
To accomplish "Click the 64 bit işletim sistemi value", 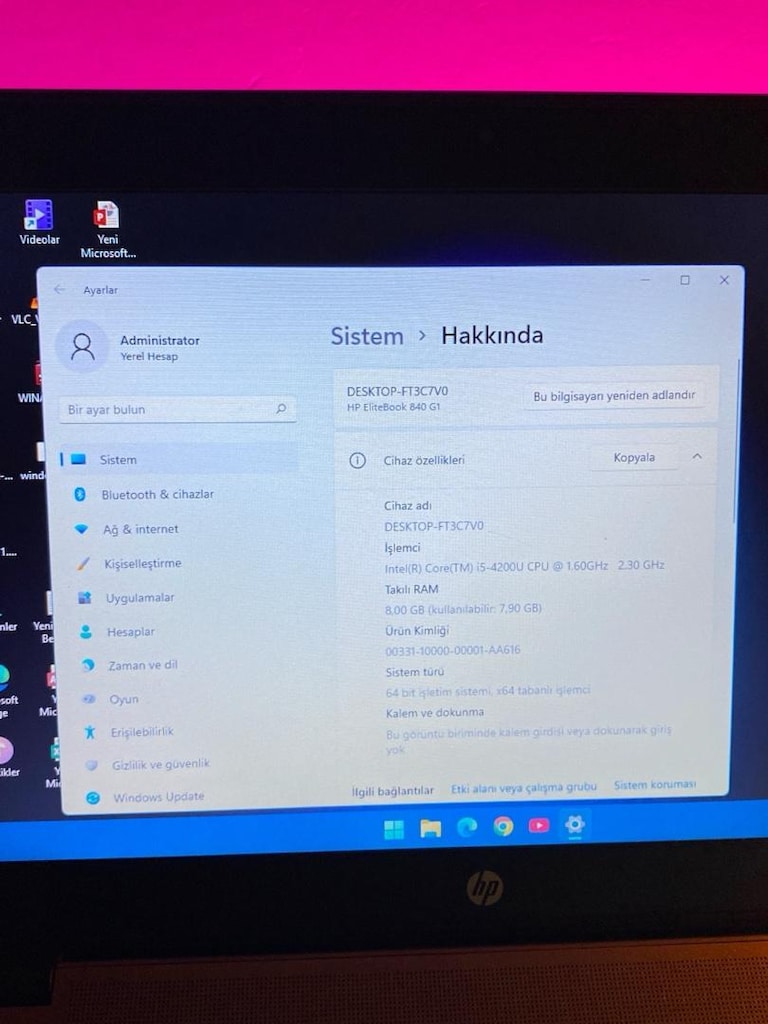I will pos(488,691).
